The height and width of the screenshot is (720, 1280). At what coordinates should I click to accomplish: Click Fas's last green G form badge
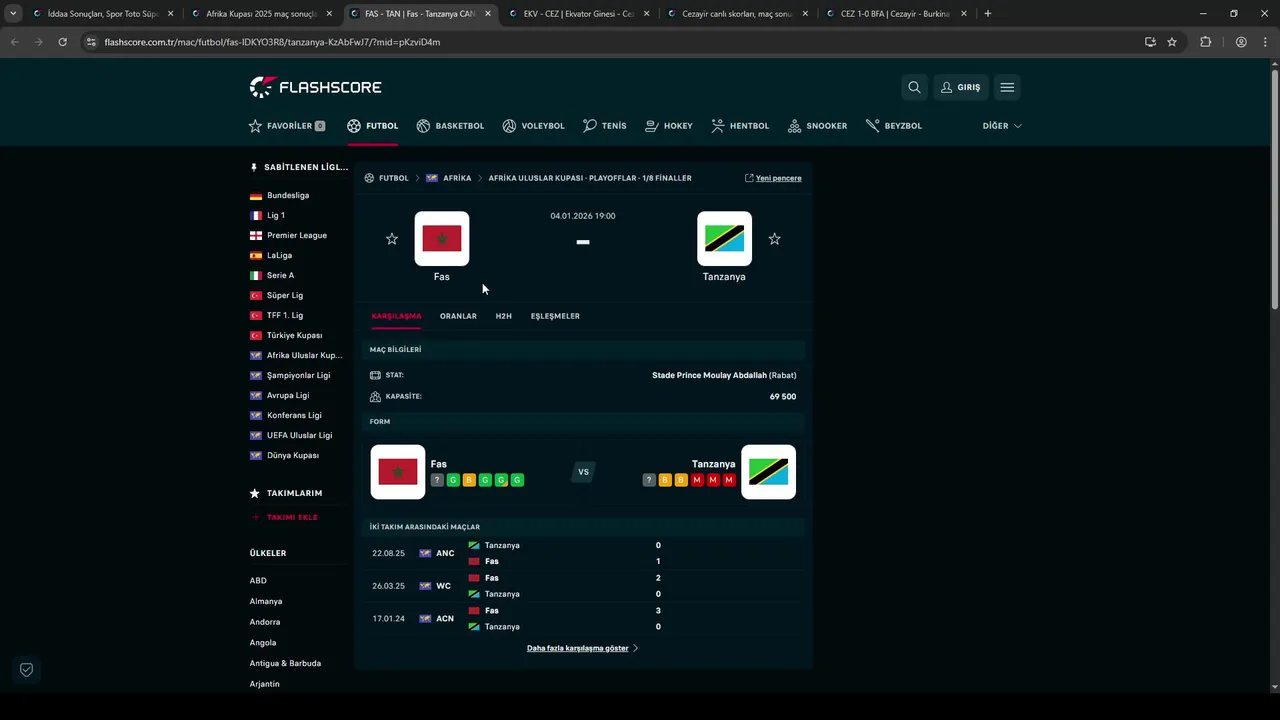(517, 480)
